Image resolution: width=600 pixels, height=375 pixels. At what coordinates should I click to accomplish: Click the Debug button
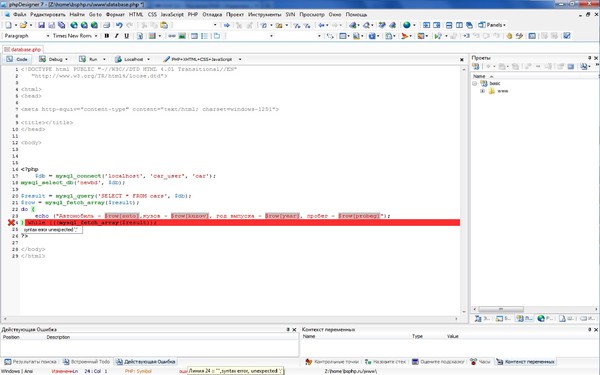(51, 59)
